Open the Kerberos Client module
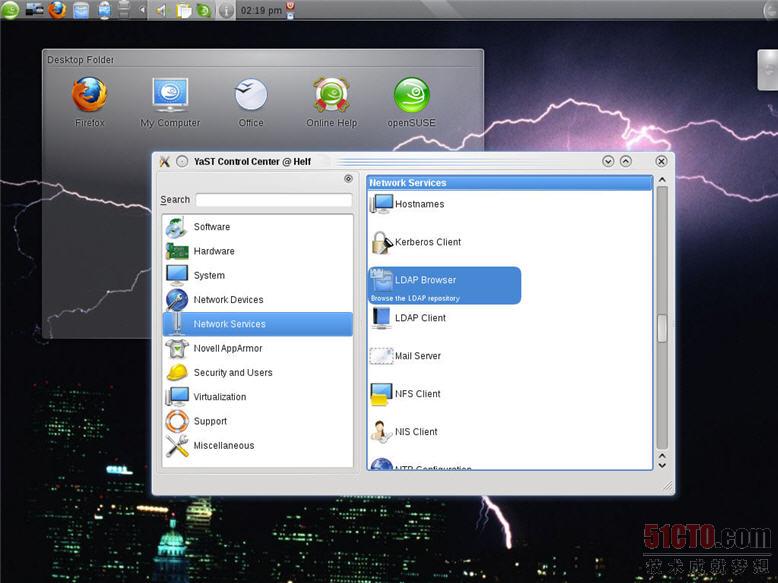 coord(416,242)
